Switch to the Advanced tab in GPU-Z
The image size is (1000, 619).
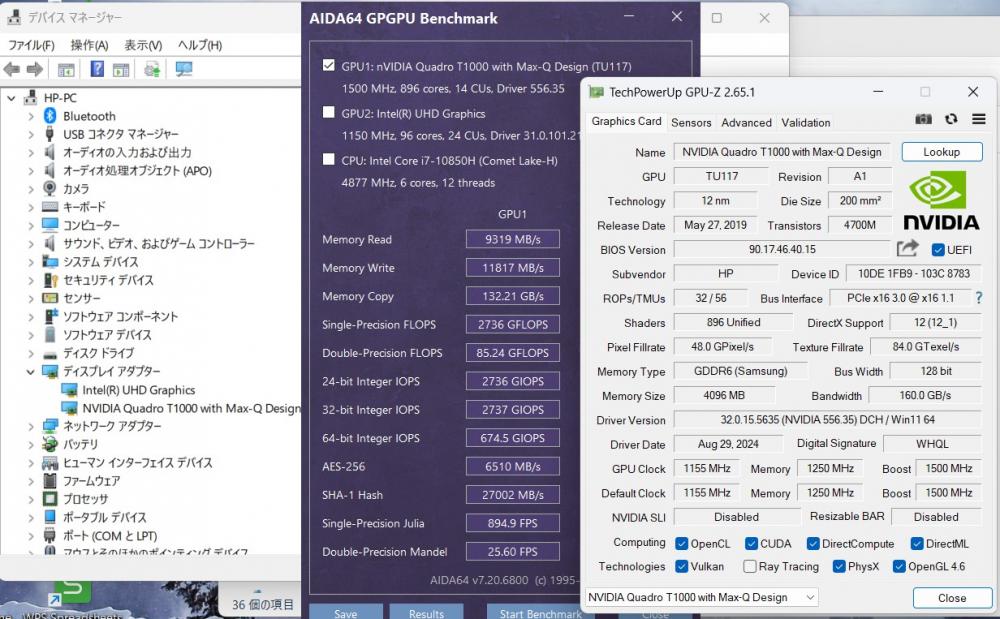pyautogui.click(x=746, y=122)
